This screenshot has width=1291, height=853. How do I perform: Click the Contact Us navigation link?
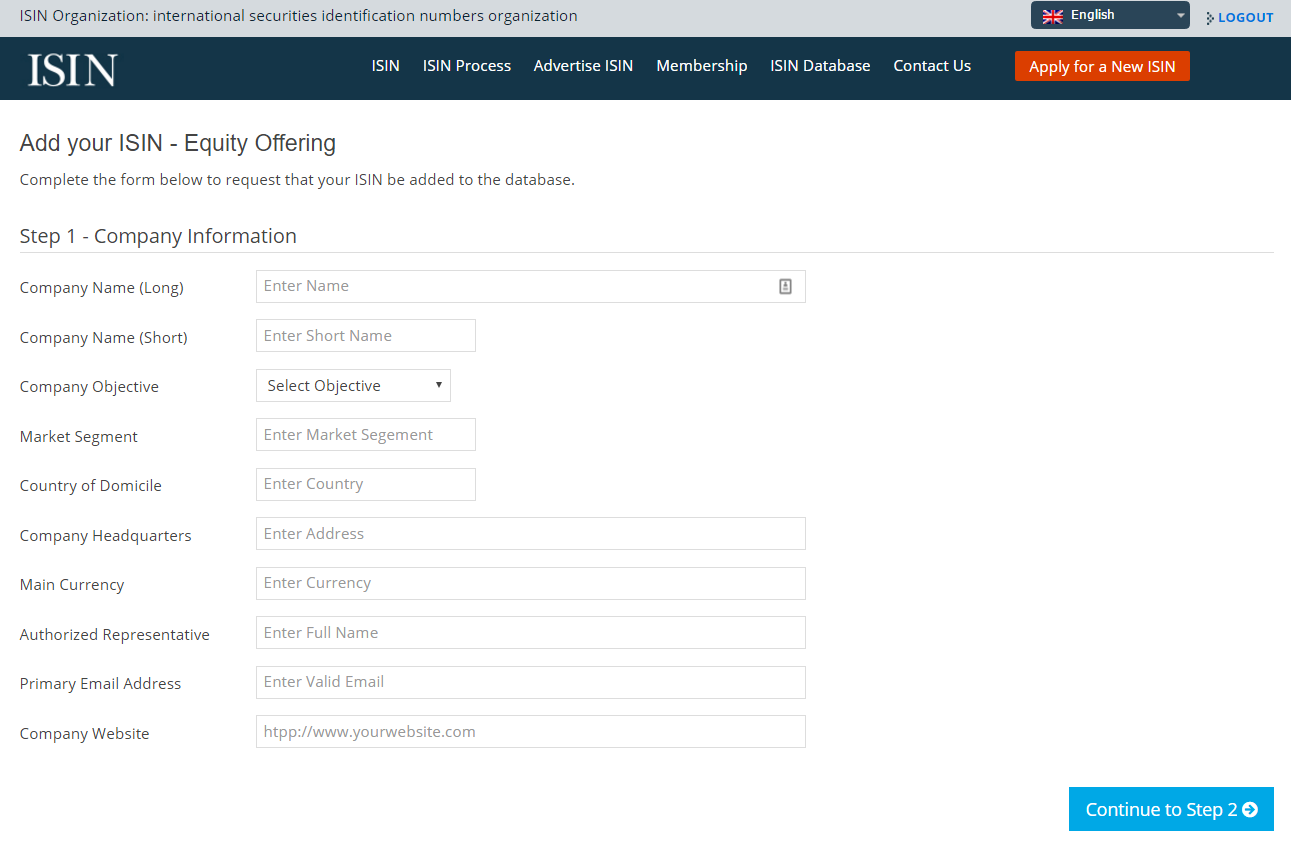[x=932, y=66]
